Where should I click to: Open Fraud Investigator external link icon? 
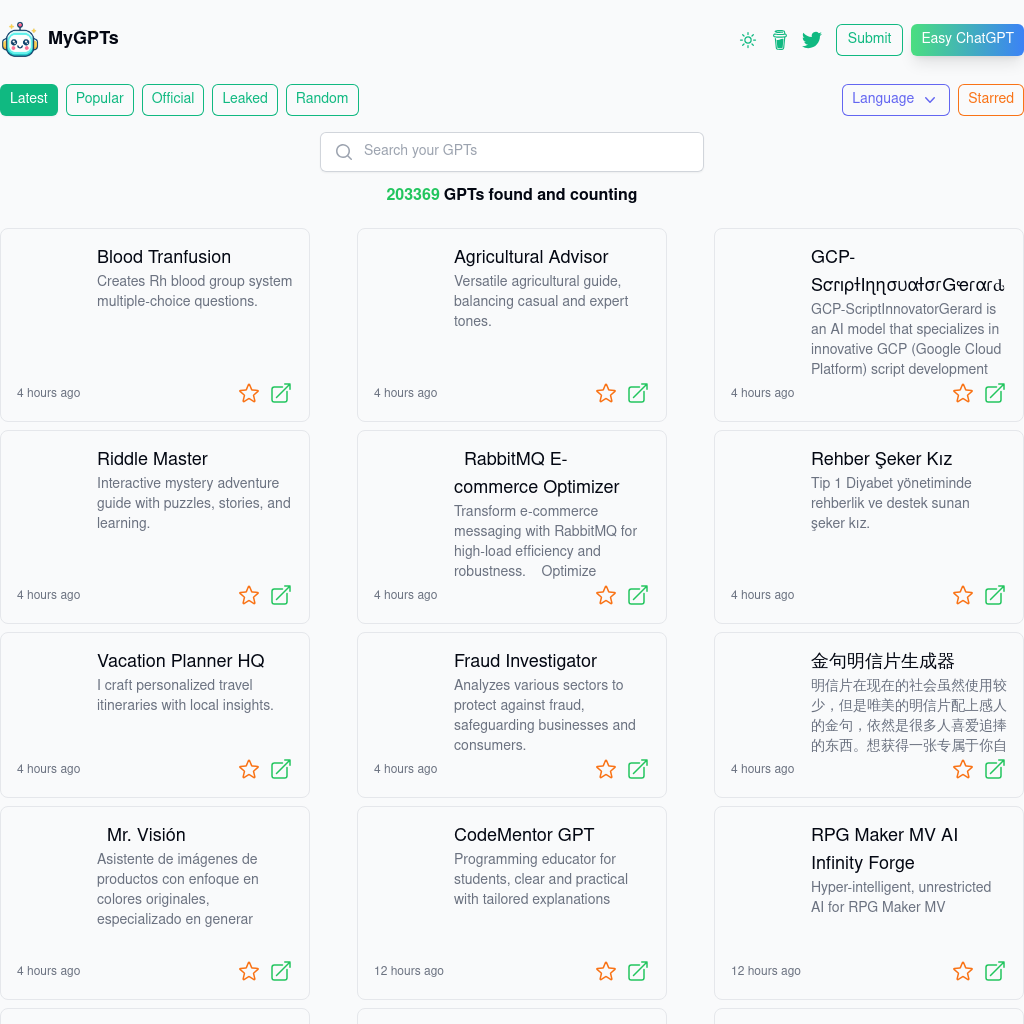pyautogui.click(x=638, y=769)
